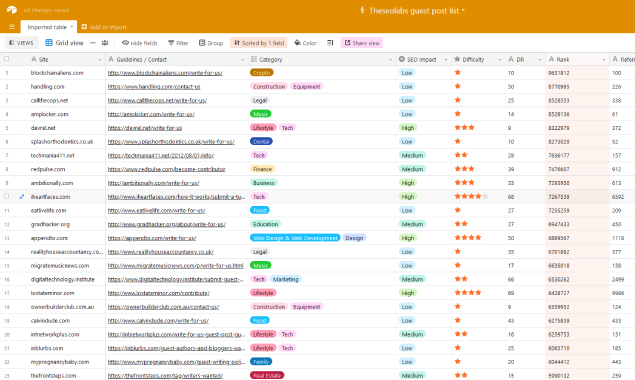The width and height of the screenshot is (635, 380).
Task: Click the expand record arrow for iheartfaces.com
Action: coord(22,196)
